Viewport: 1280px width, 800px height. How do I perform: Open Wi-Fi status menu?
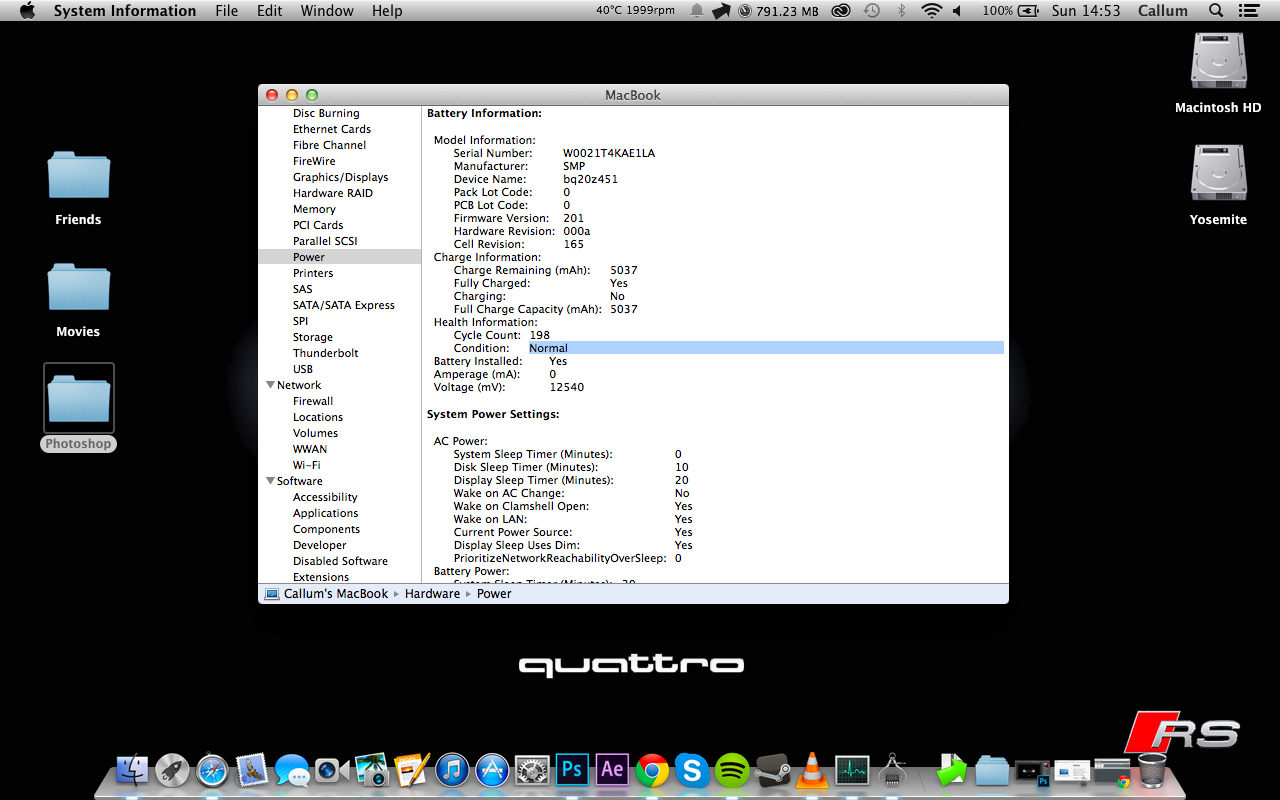[932, 11]
